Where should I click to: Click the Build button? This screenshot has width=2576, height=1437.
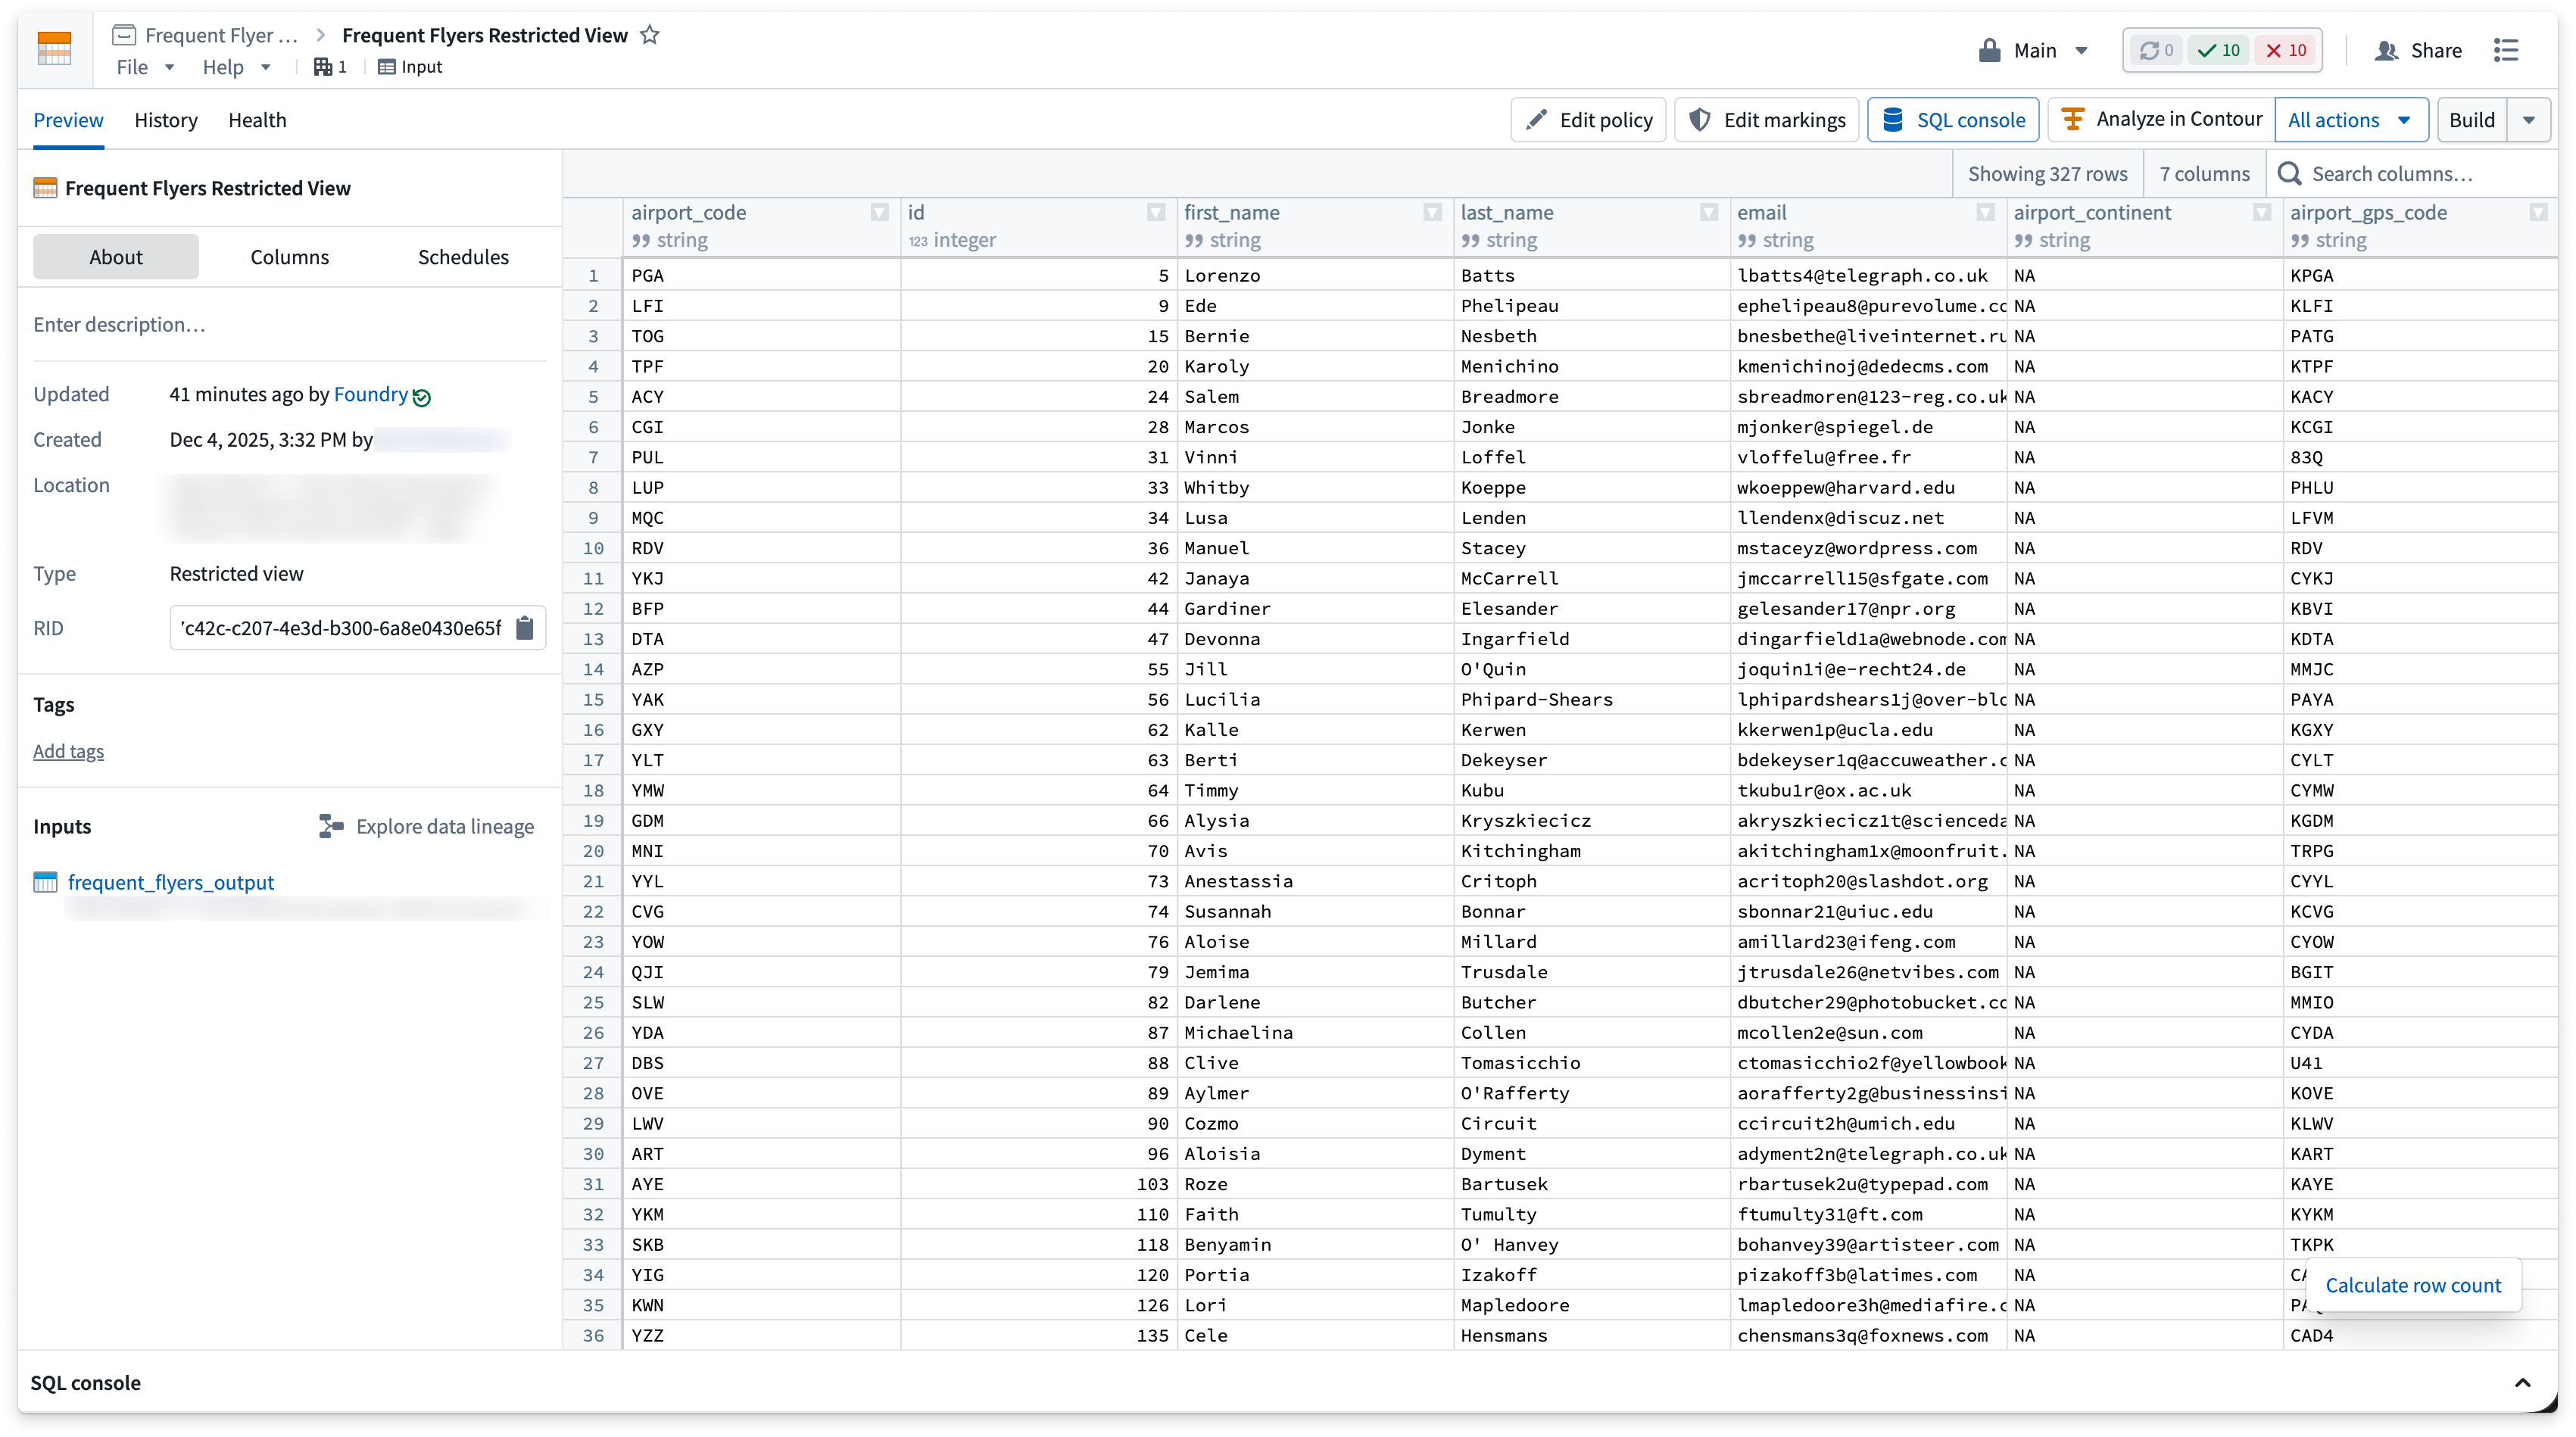(x=2471, y=120)
